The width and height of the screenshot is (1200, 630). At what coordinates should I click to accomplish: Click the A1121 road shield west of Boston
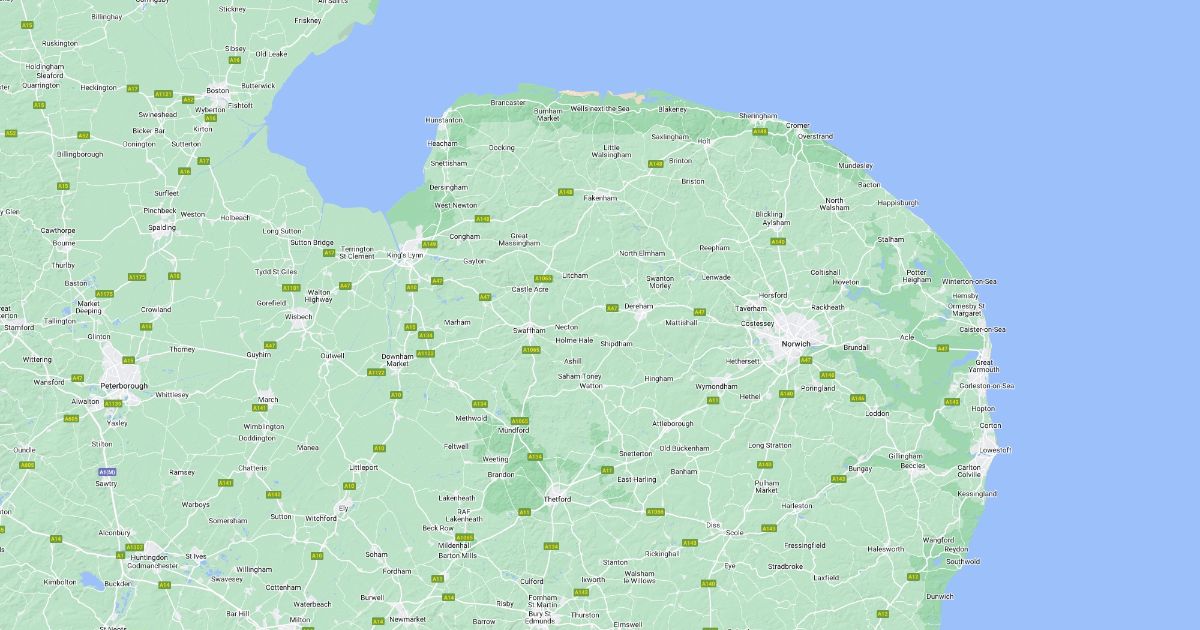pos(163,94)
